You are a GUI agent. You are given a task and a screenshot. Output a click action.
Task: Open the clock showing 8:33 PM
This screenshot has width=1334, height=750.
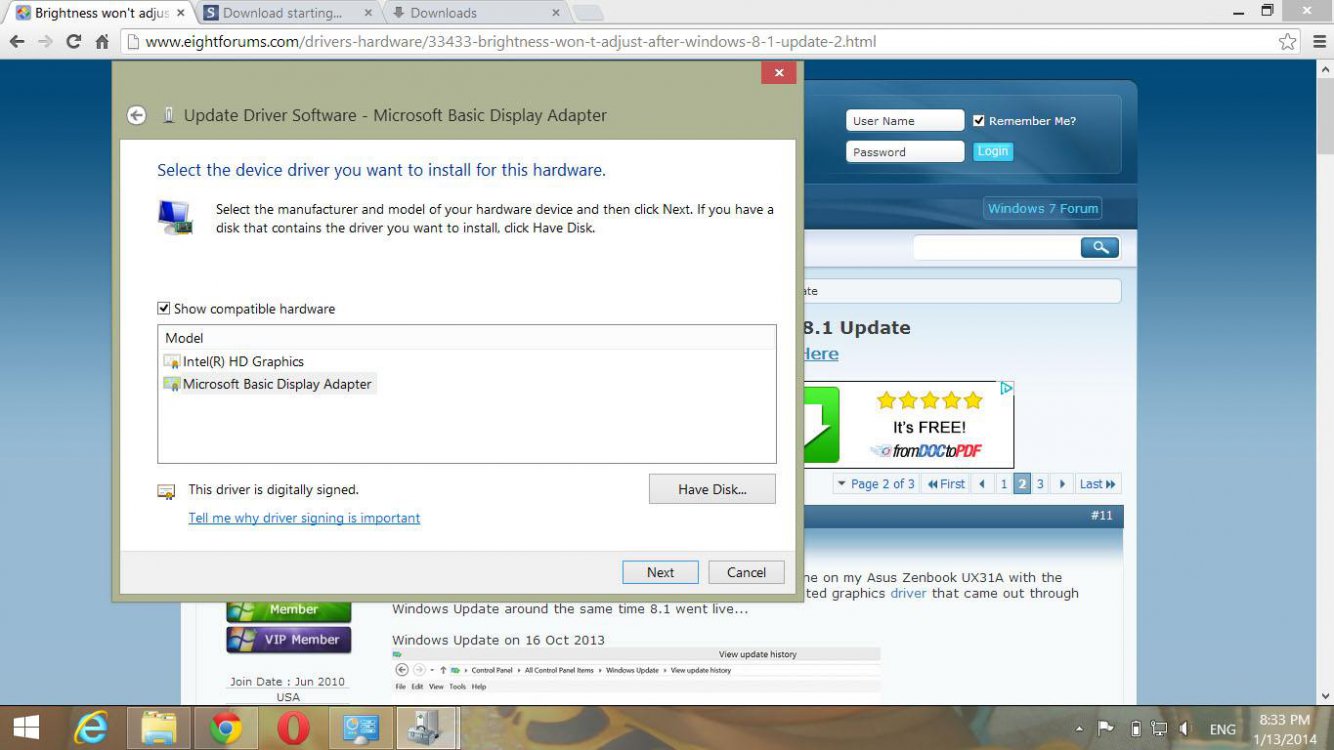(x=1283, y=729)
